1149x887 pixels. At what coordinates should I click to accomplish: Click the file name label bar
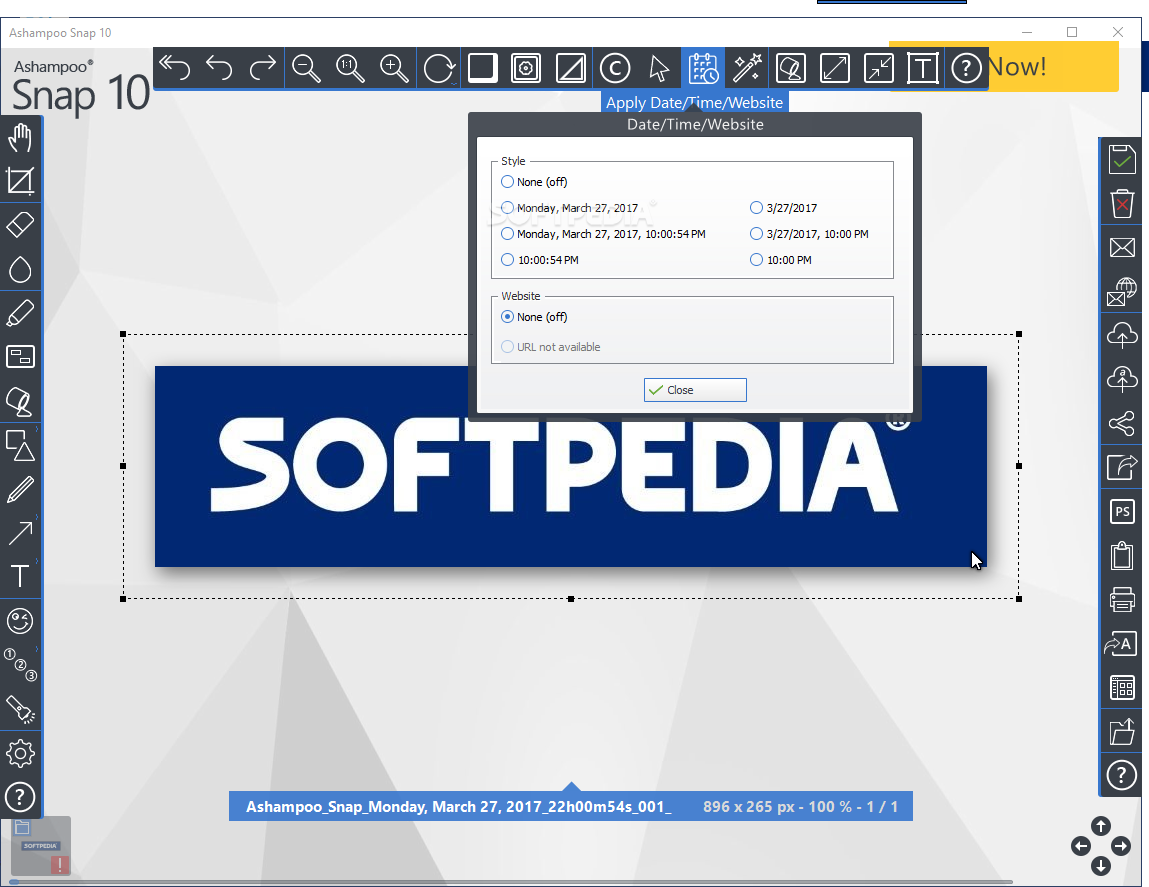[x=570, y=806]
